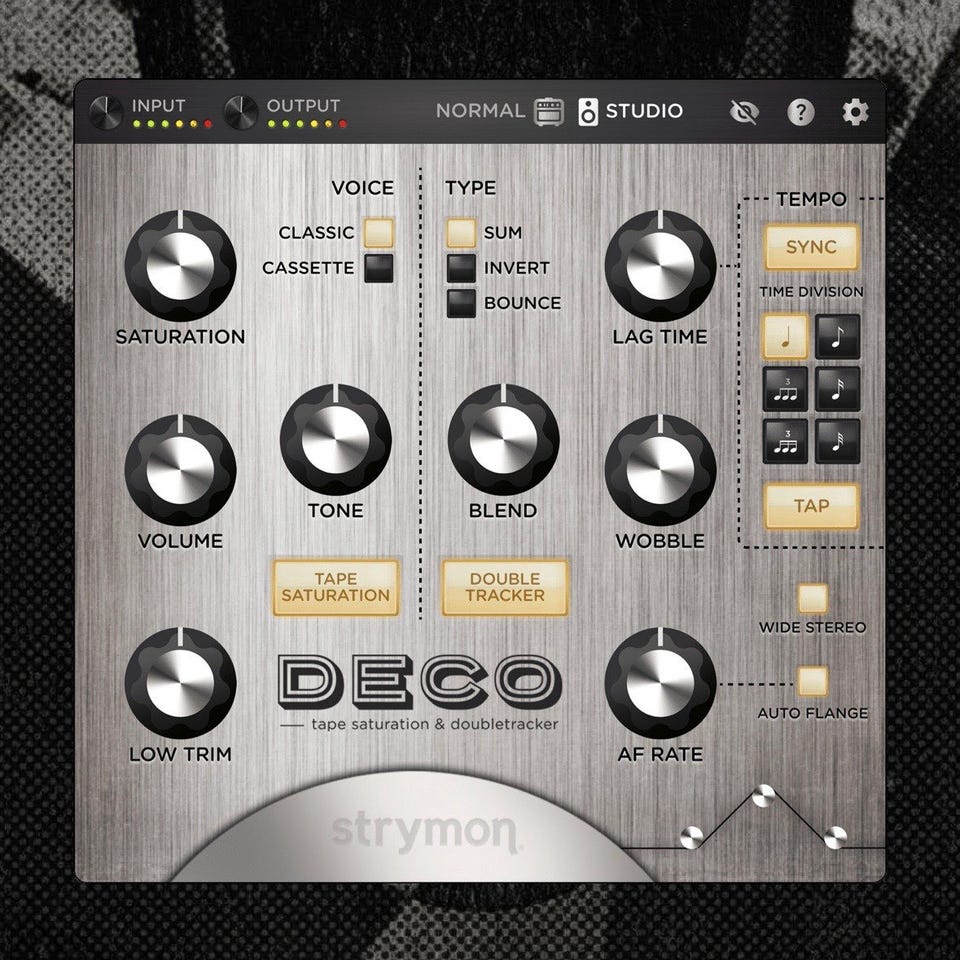Click the help question mark icon

click(x=800, y=112)
